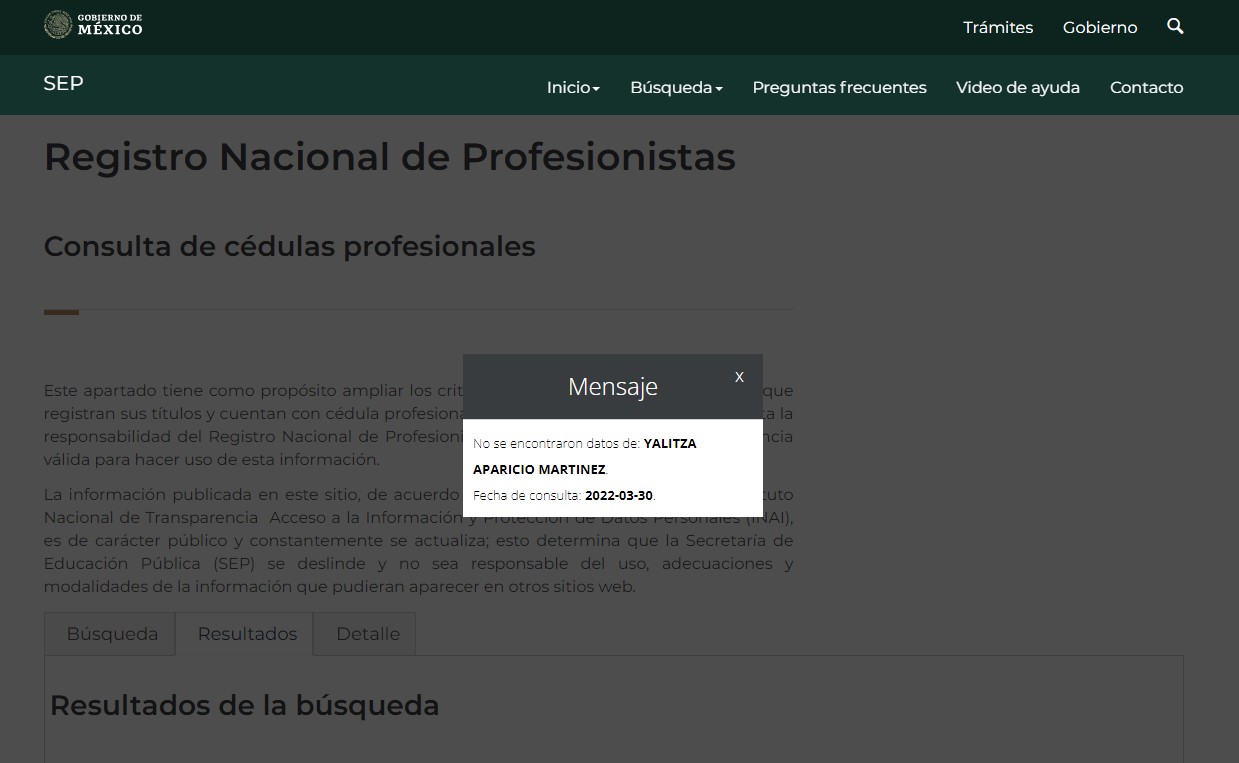Click the Gobierno de México logo
This screenshot has width=1239, height=763.
[x=94, y=25]
